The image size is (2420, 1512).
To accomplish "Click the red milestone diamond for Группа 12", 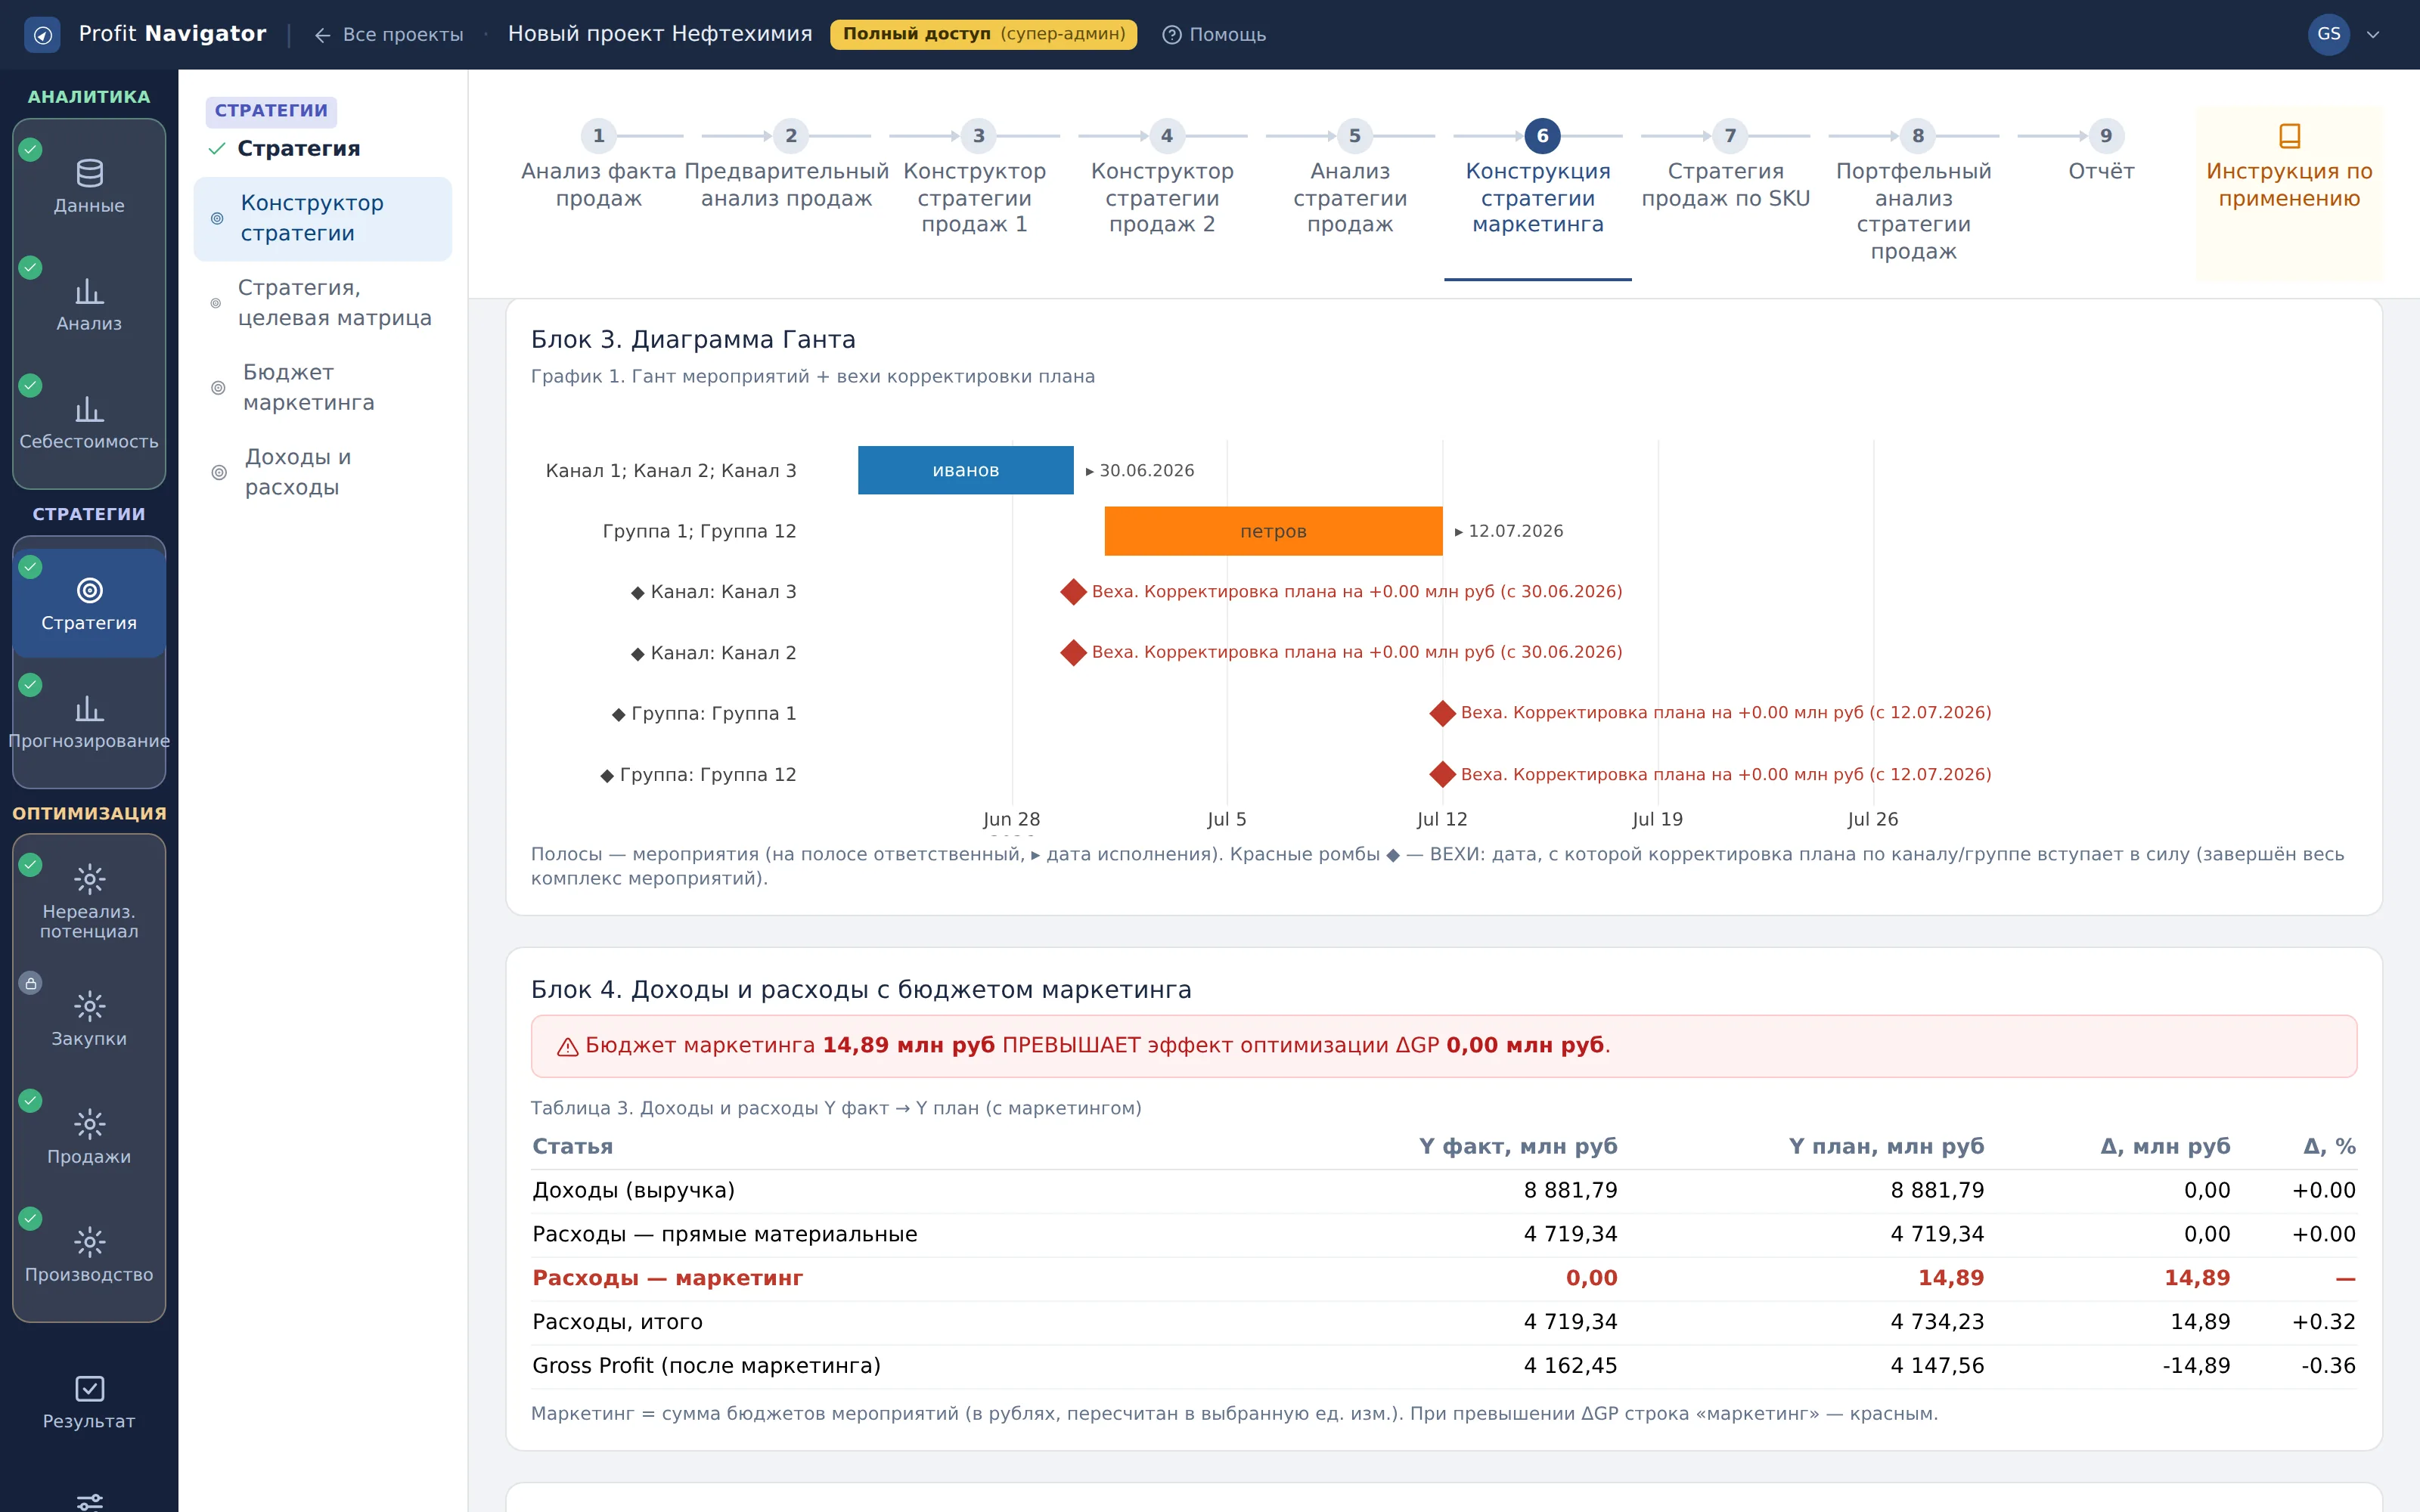I will (x=1442, y=774).
